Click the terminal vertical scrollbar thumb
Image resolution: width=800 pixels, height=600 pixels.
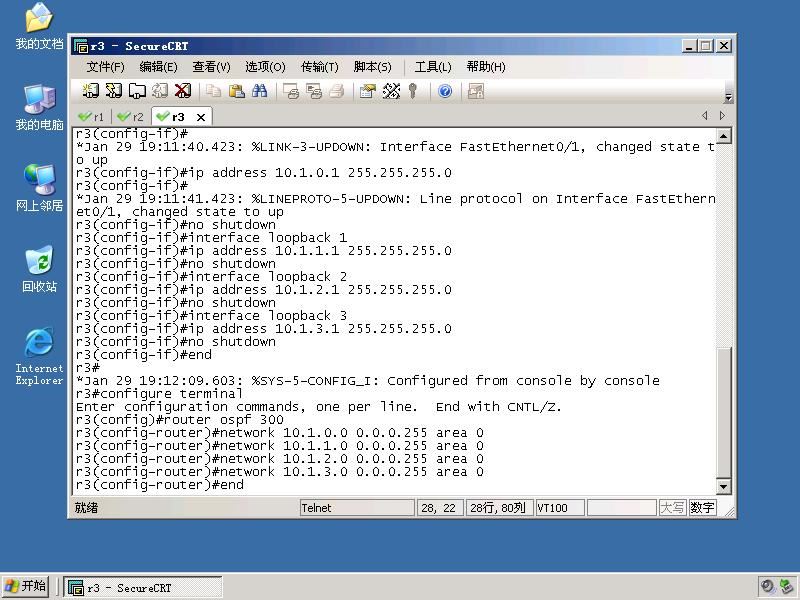[723, 412]
